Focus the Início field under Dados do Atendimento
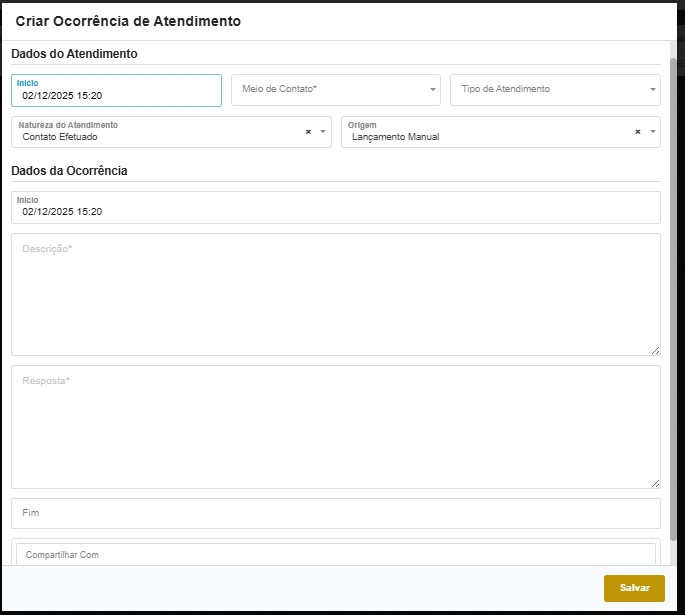Screen dimensions: 685x615 116,96
